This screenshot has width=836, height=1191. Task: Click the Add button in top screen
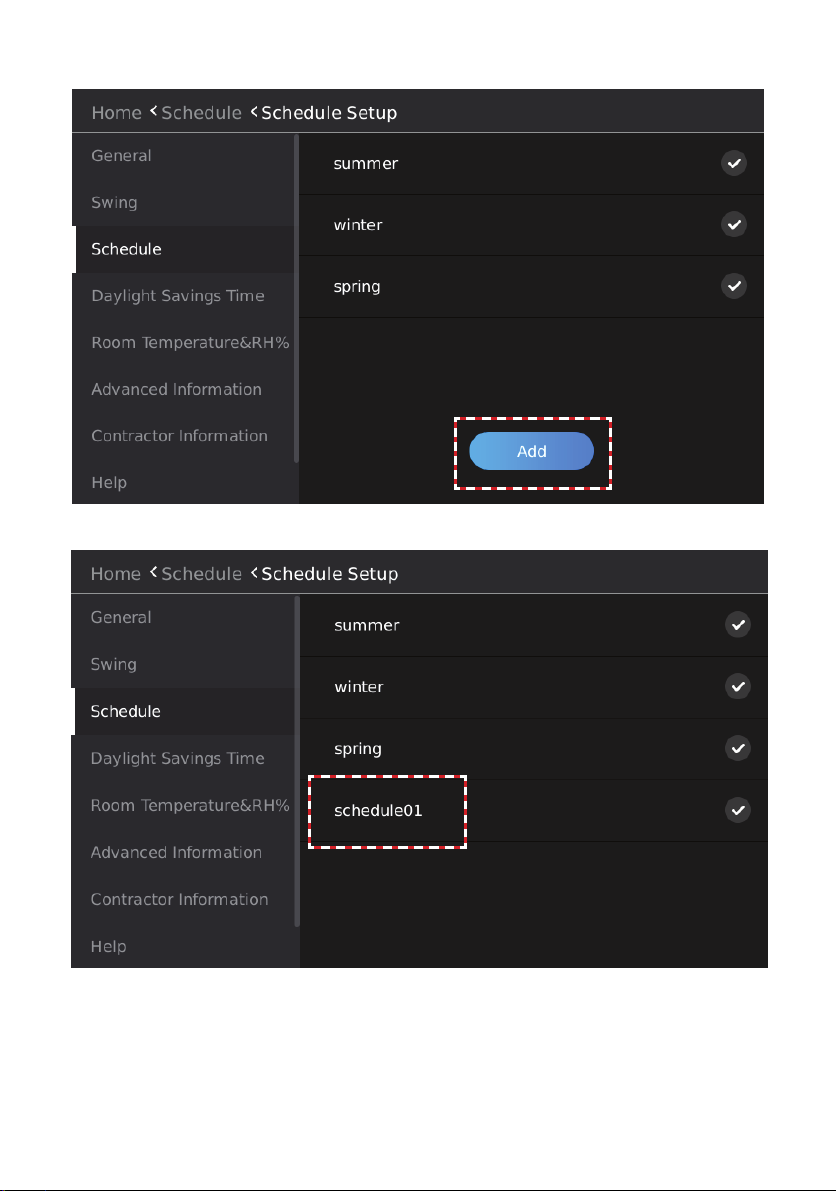click(x=532, y=451)
